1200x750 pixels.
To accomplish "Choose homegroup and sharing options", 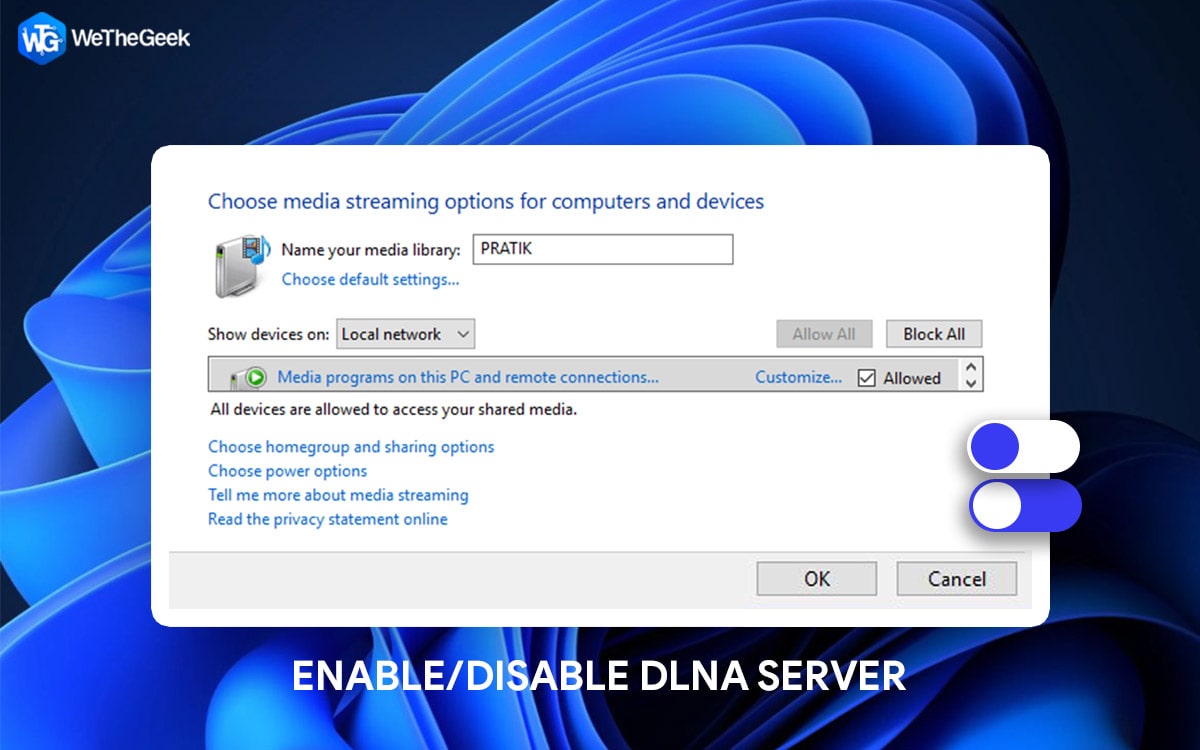I will [350, 446].
